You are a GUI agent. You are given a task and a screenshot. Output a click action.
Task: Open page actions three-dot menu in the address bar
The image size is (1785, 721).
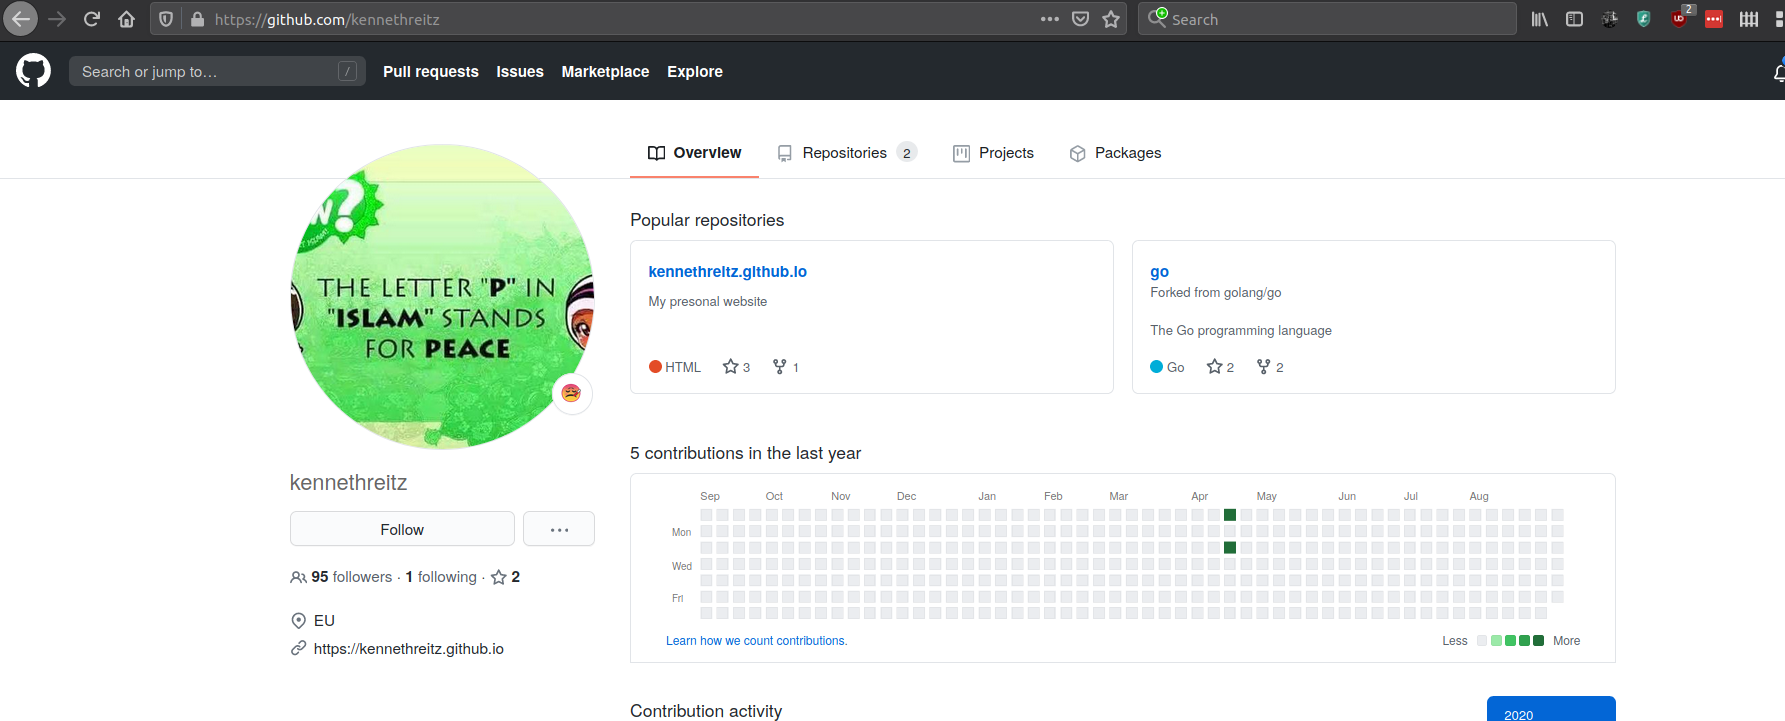click(x=1049, y=19)
